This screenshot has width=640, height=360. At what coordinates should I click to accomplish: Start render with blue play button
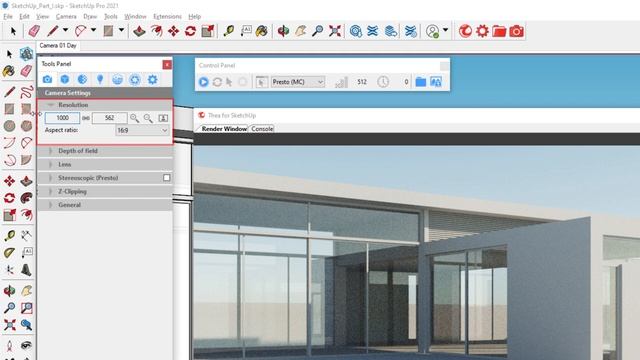(204, 82)
